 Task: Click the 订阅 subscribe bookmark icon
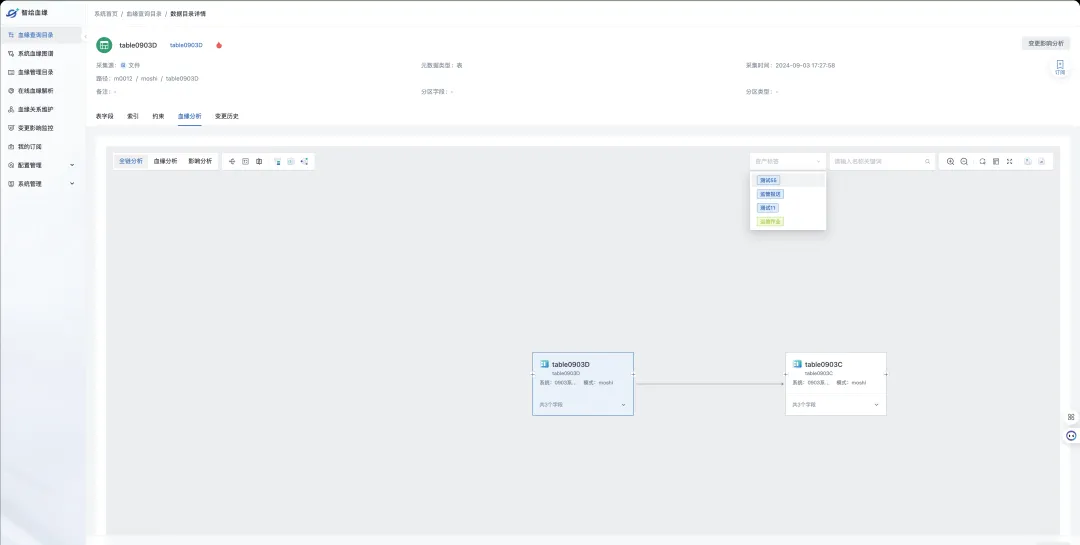coord(1059,67)
